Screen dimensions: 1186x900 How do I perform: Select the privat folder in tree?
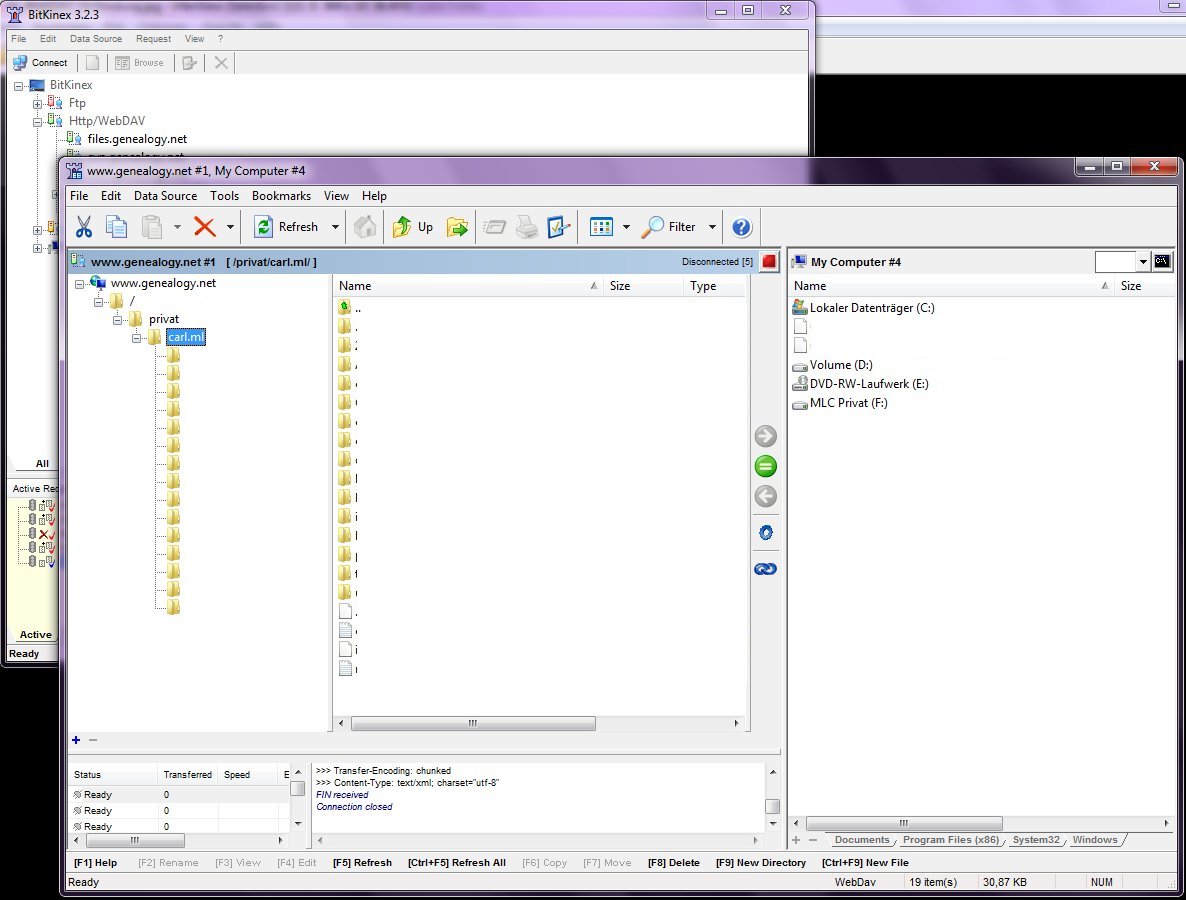(164, 319)
